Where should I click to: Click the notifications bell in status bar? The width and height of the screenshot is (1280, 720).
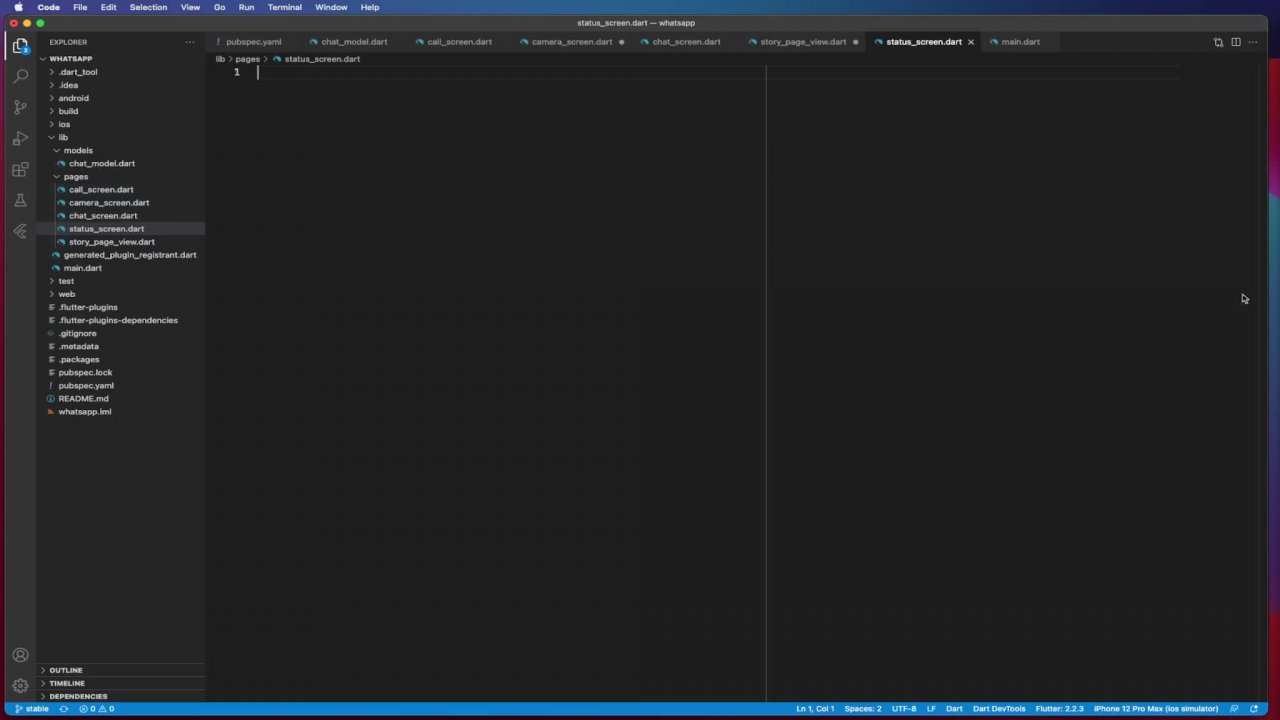click(x=1254, y=709)
